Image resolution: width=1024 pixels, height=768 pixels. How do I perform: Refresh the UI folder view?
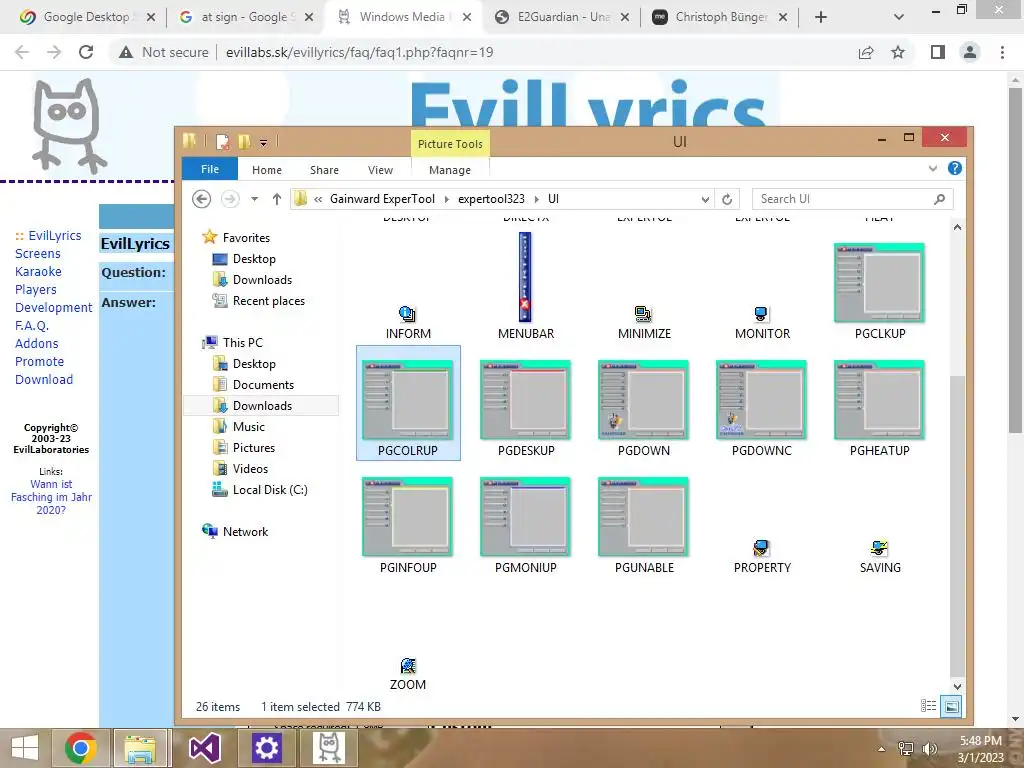coord(727,199)
